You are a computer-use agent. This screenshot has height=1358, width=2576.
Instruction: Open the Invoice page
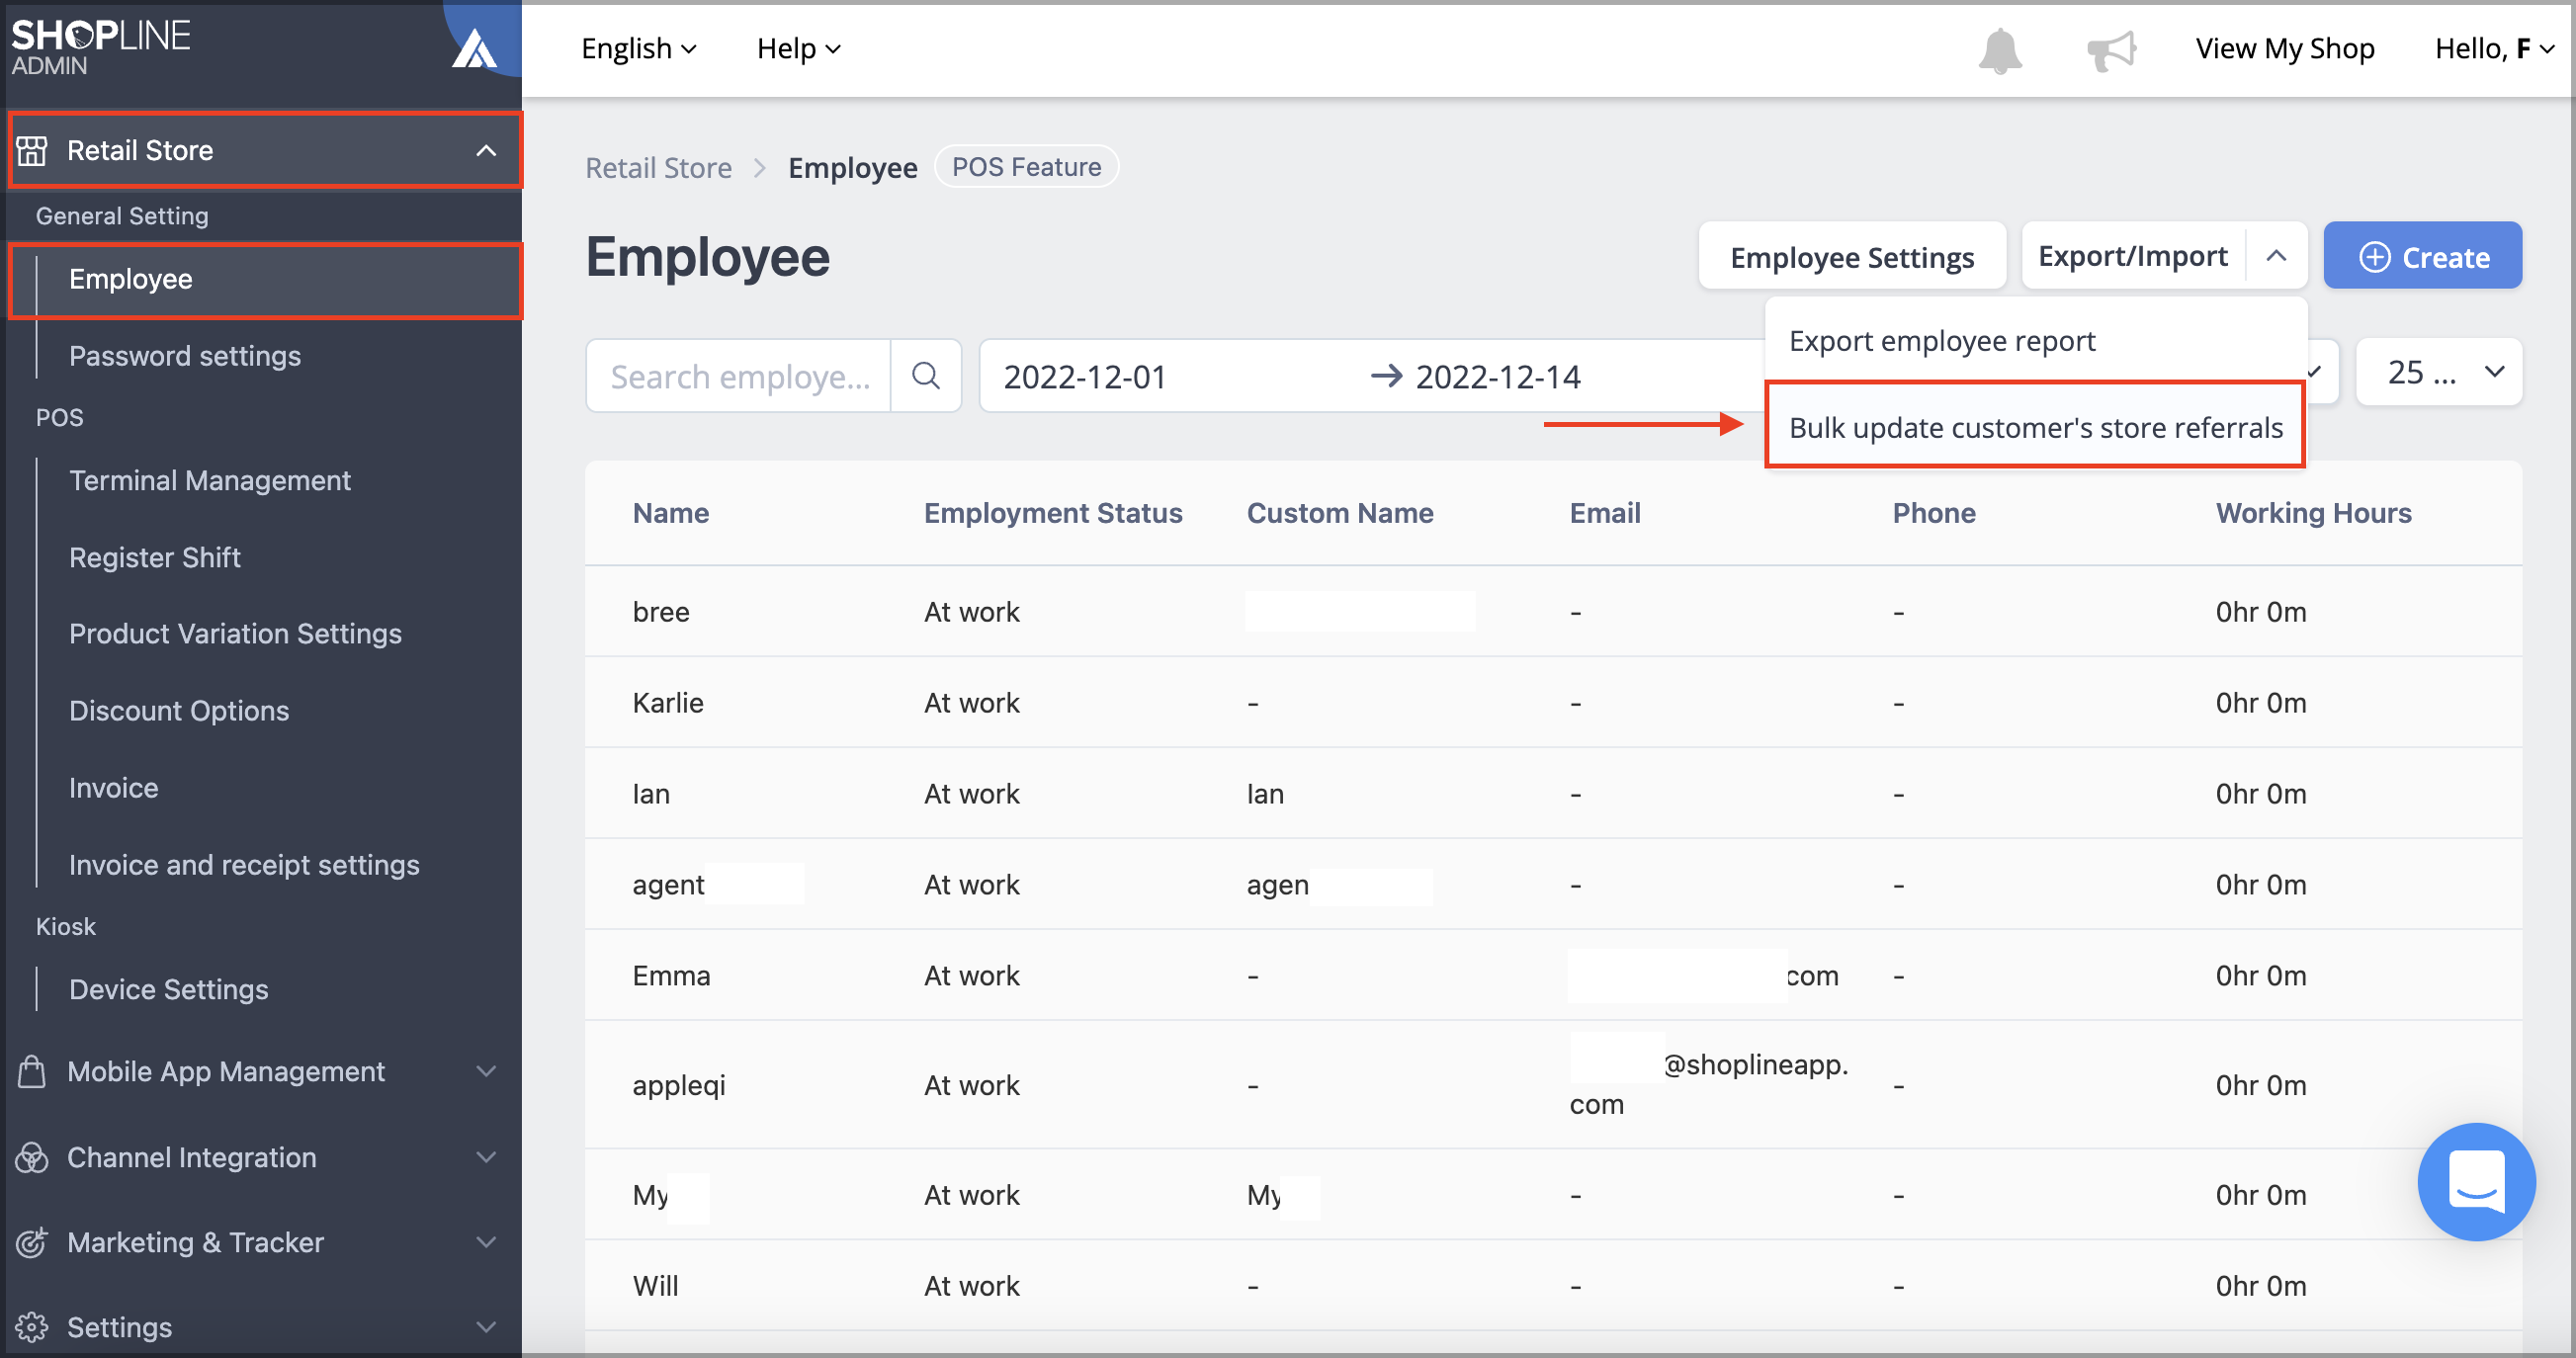point(113,788)
